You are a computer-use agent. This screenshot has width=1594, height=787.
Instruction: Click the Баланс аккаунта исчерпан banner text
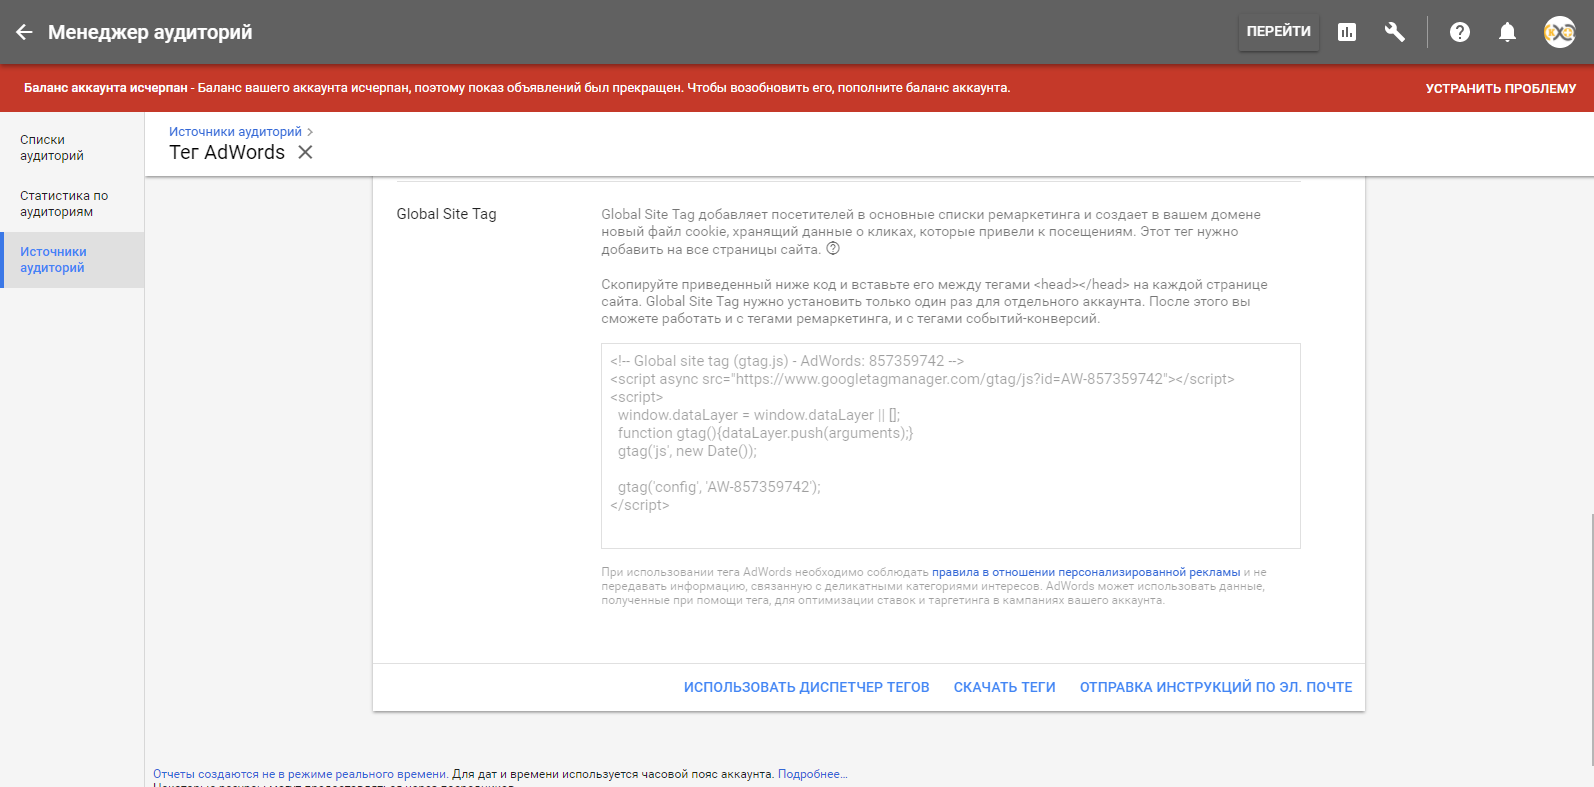tap(517, 88)
